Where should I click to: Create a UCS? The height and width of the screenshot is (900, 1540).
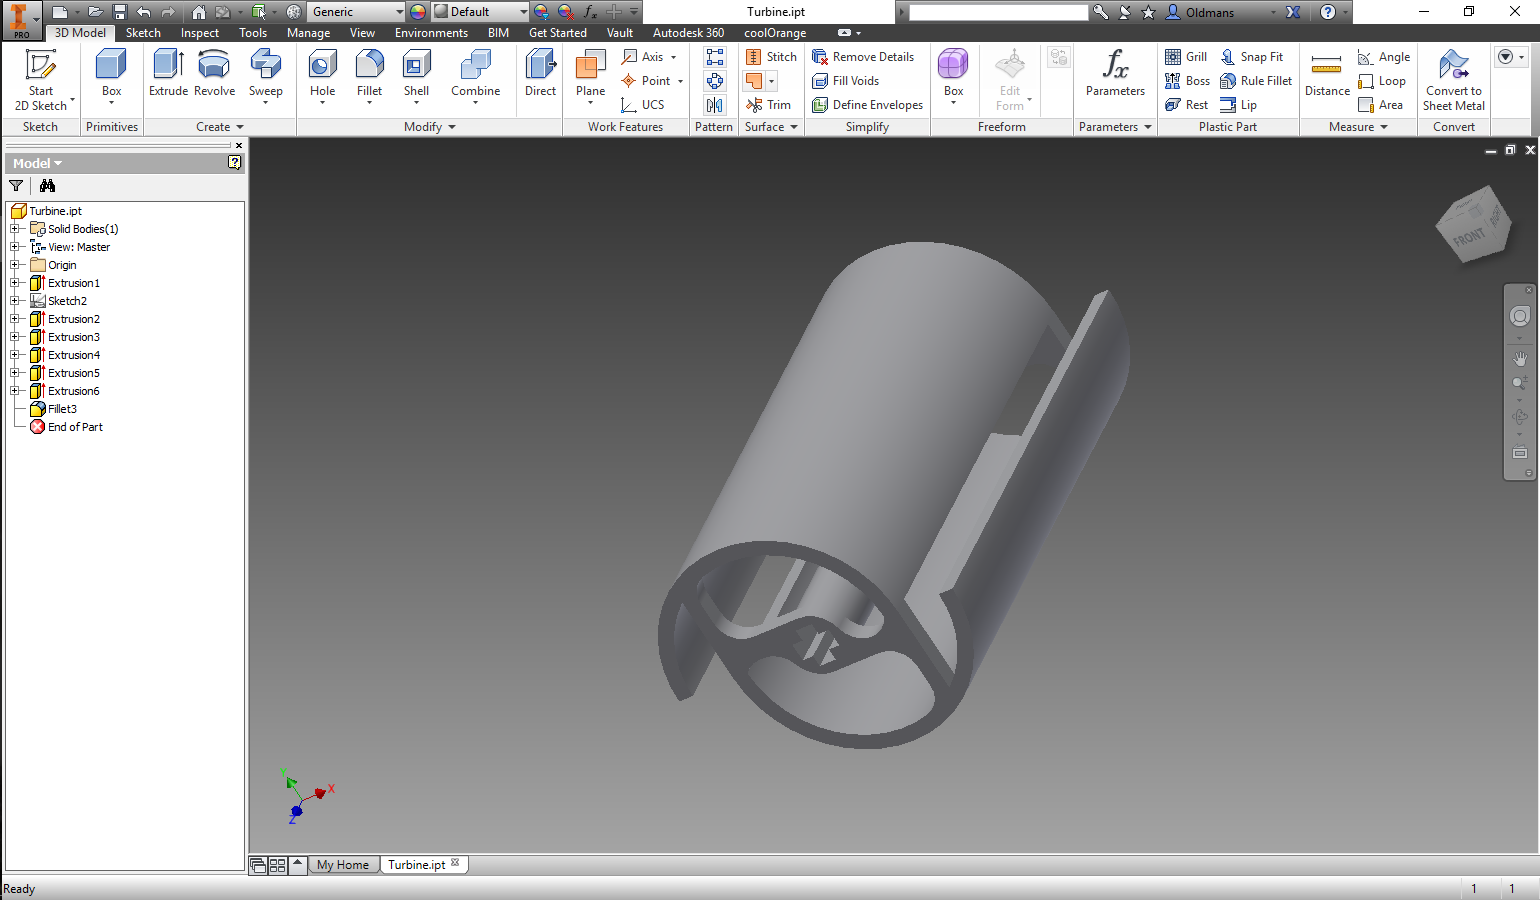click(643, 105)
